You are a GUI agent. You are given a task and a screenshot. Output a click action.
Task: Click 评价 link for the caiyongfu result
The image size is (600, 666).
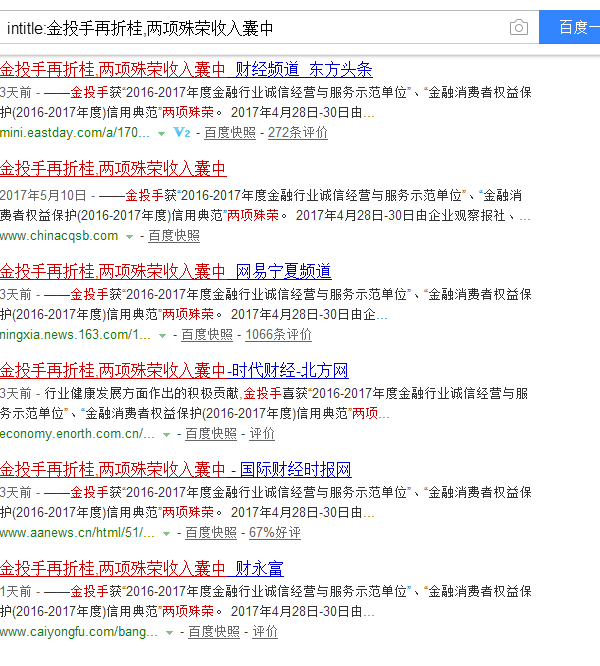click(x=265, y=632)
